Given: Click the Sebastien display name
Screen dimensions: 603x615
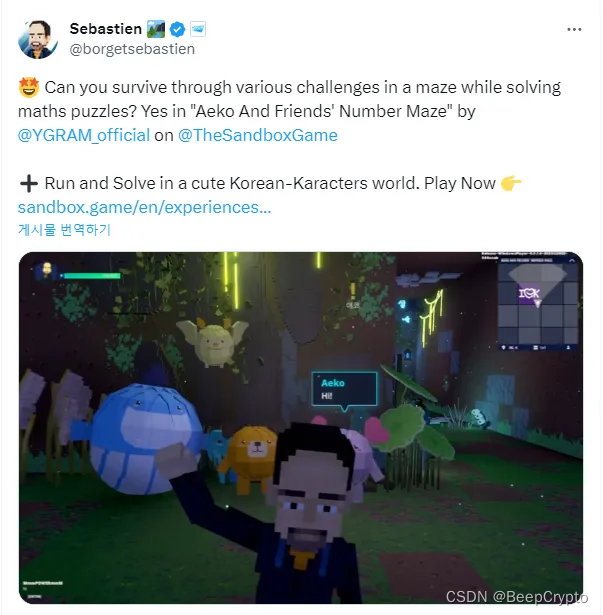Looking at the screenshot, I should coord(106,29).
